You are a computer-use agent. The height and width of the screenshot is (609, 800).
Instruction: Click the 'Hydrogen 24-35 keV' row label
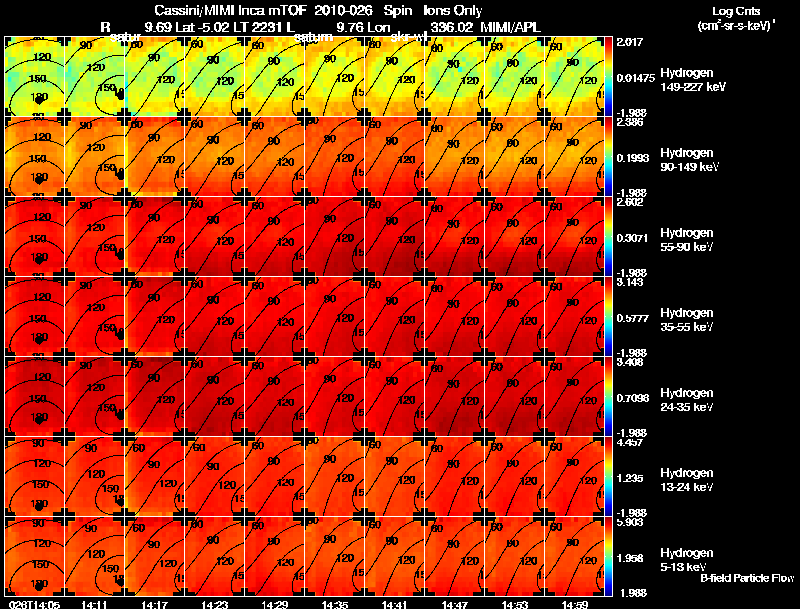687,400
